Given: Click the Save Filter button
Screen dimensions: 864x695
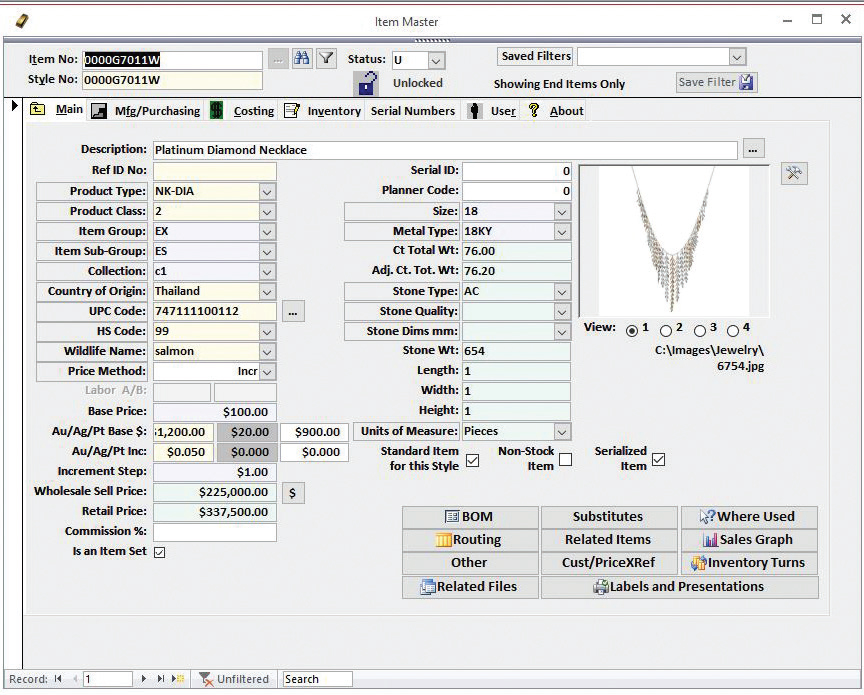Looking at the screenshot, I should tap(716, 82).
